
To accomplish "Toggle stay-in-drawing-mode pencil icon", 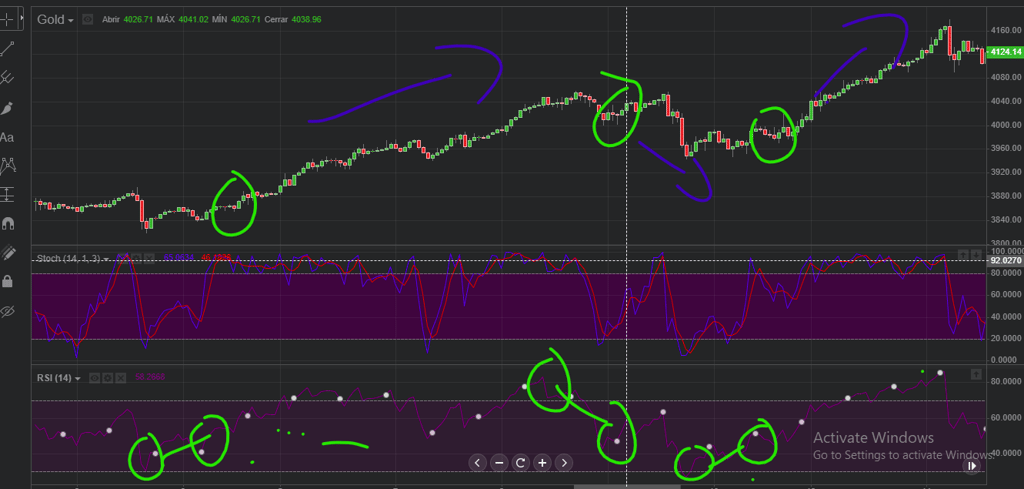I will pyautogui.click(x=7, y=253).
